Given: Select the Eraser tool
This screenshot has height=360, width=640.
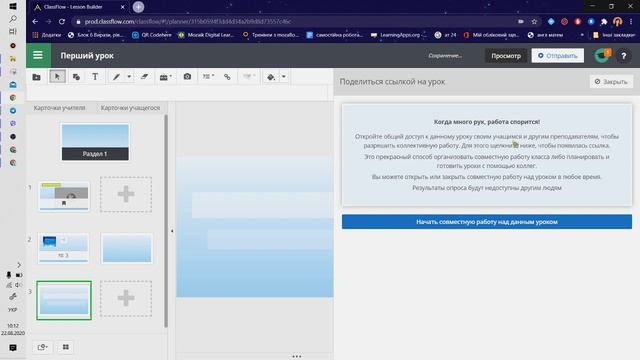Looking at the screenshot, I should (144, 77).
